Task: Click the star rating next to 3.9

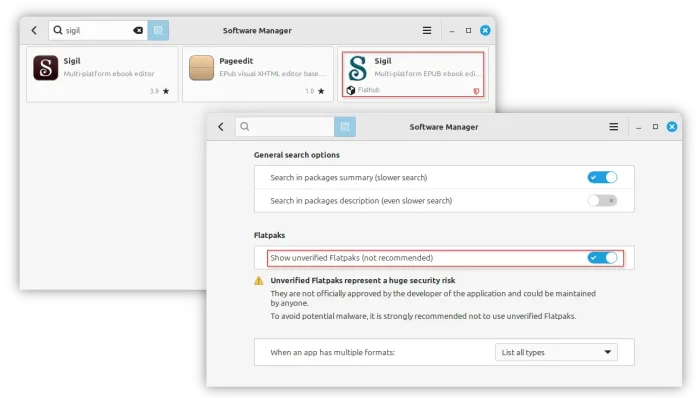Action: tap(166, 91)
